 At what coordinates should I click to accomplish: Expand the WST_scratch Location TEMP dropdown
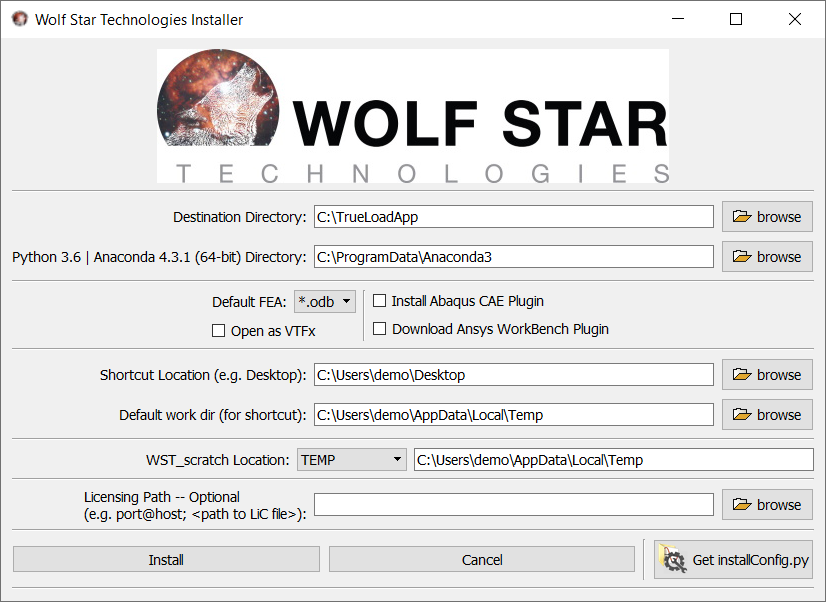click(351, 460)
